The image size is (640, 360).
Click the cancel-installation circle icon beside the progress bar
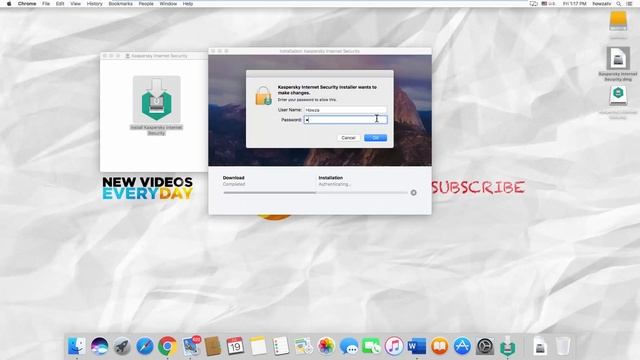[413, 193]
